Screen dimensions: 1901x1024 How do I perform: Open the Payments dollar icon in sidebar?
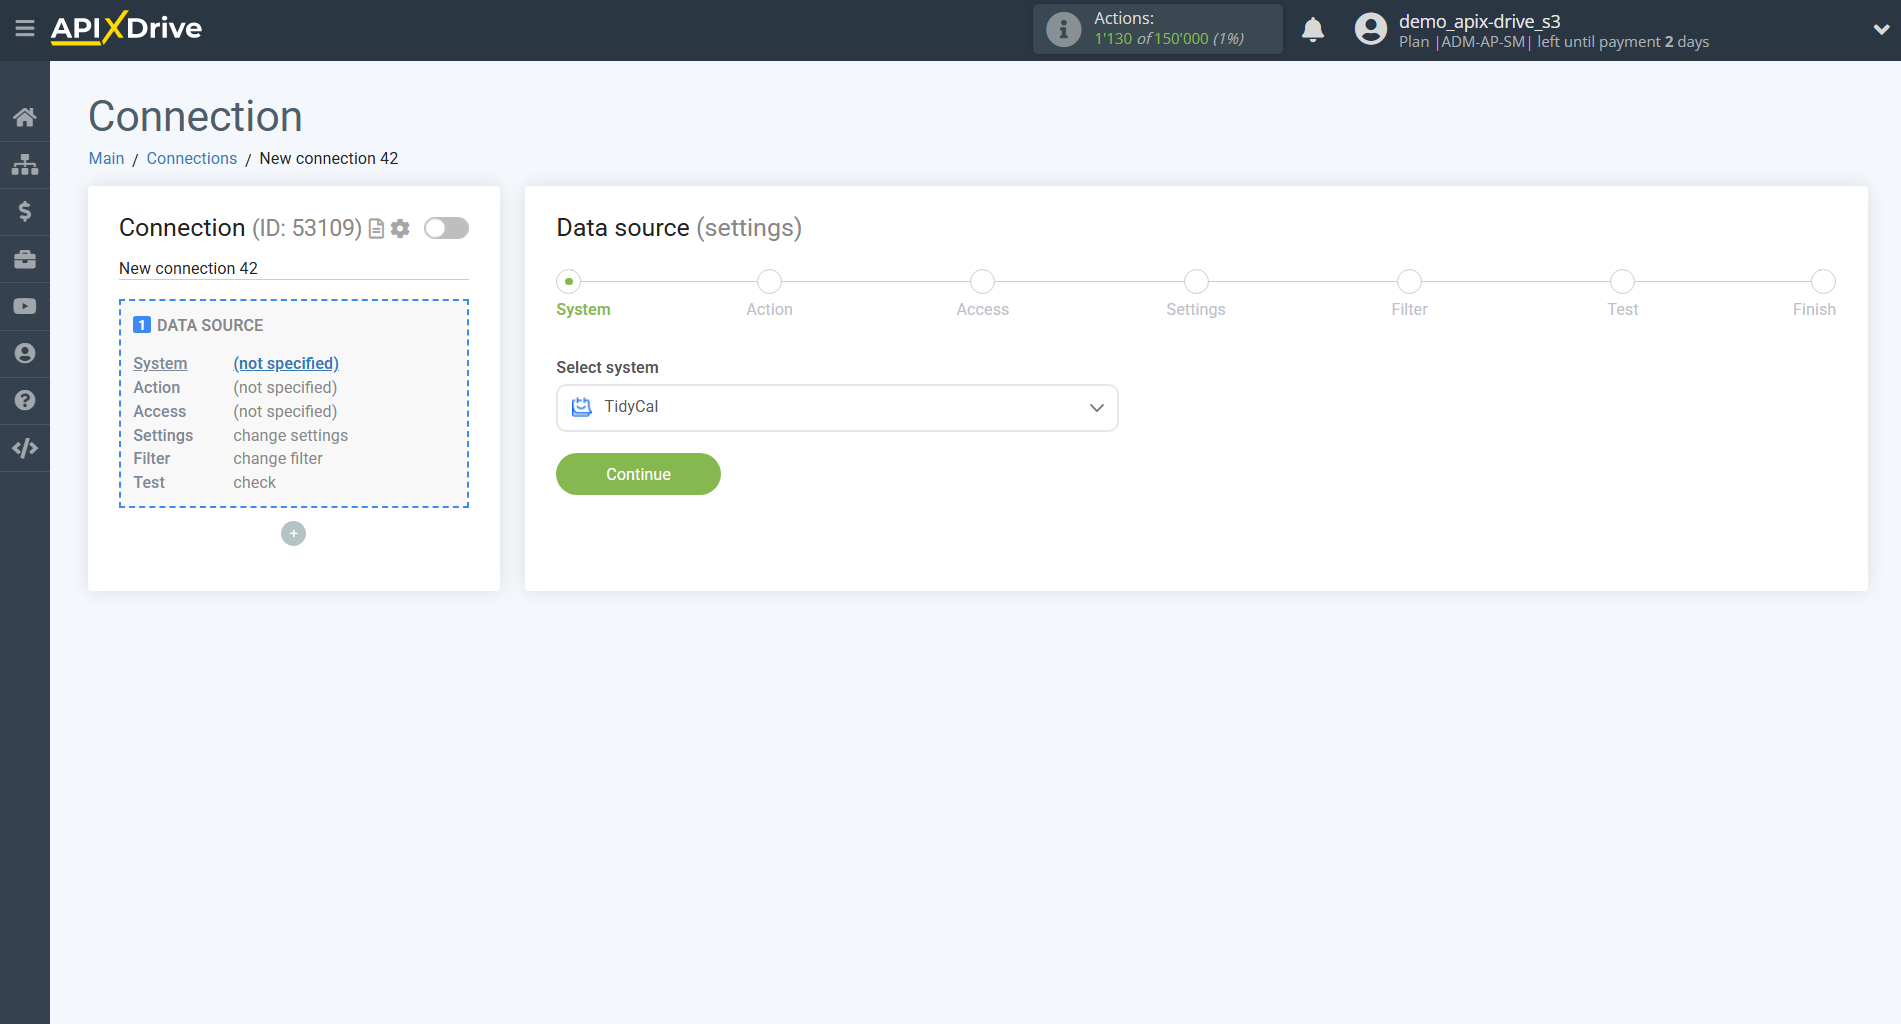25,211
